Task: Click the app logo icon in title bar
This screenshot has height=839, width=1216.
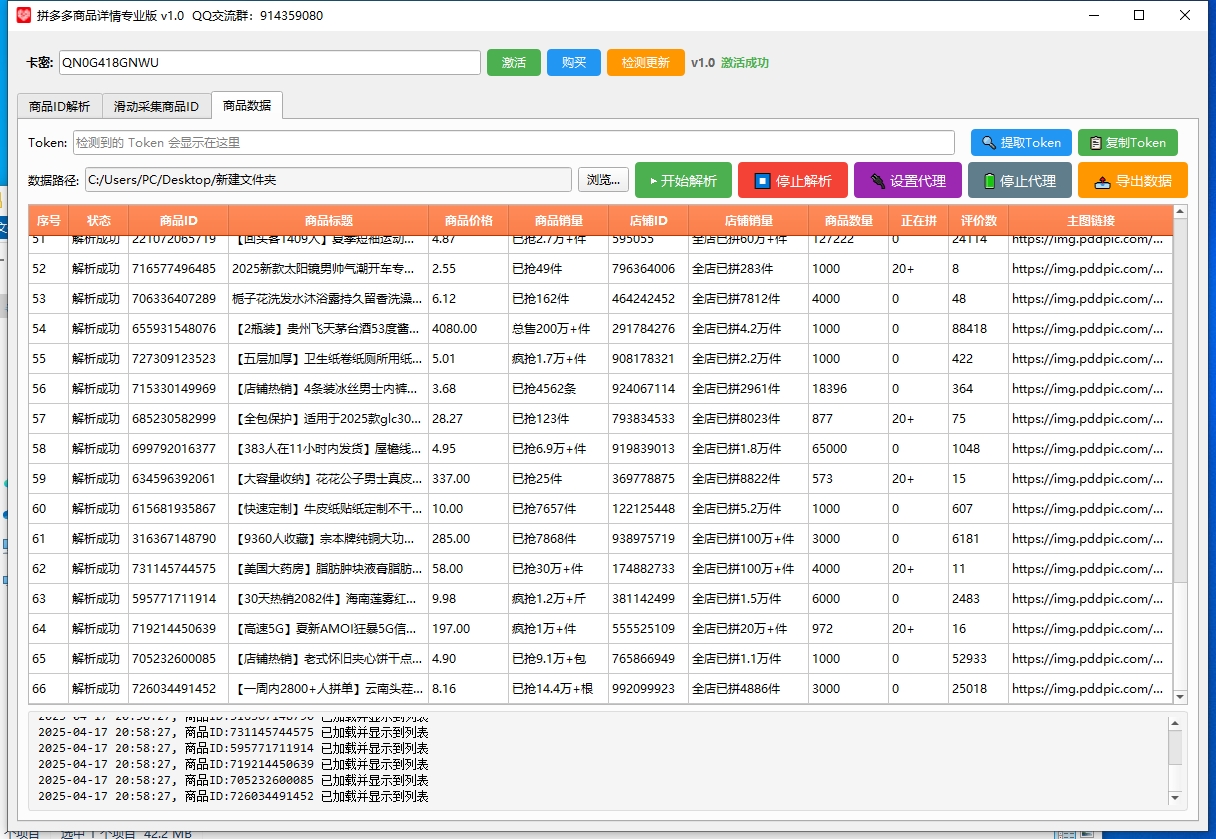Action: click(x=23, y=16)
